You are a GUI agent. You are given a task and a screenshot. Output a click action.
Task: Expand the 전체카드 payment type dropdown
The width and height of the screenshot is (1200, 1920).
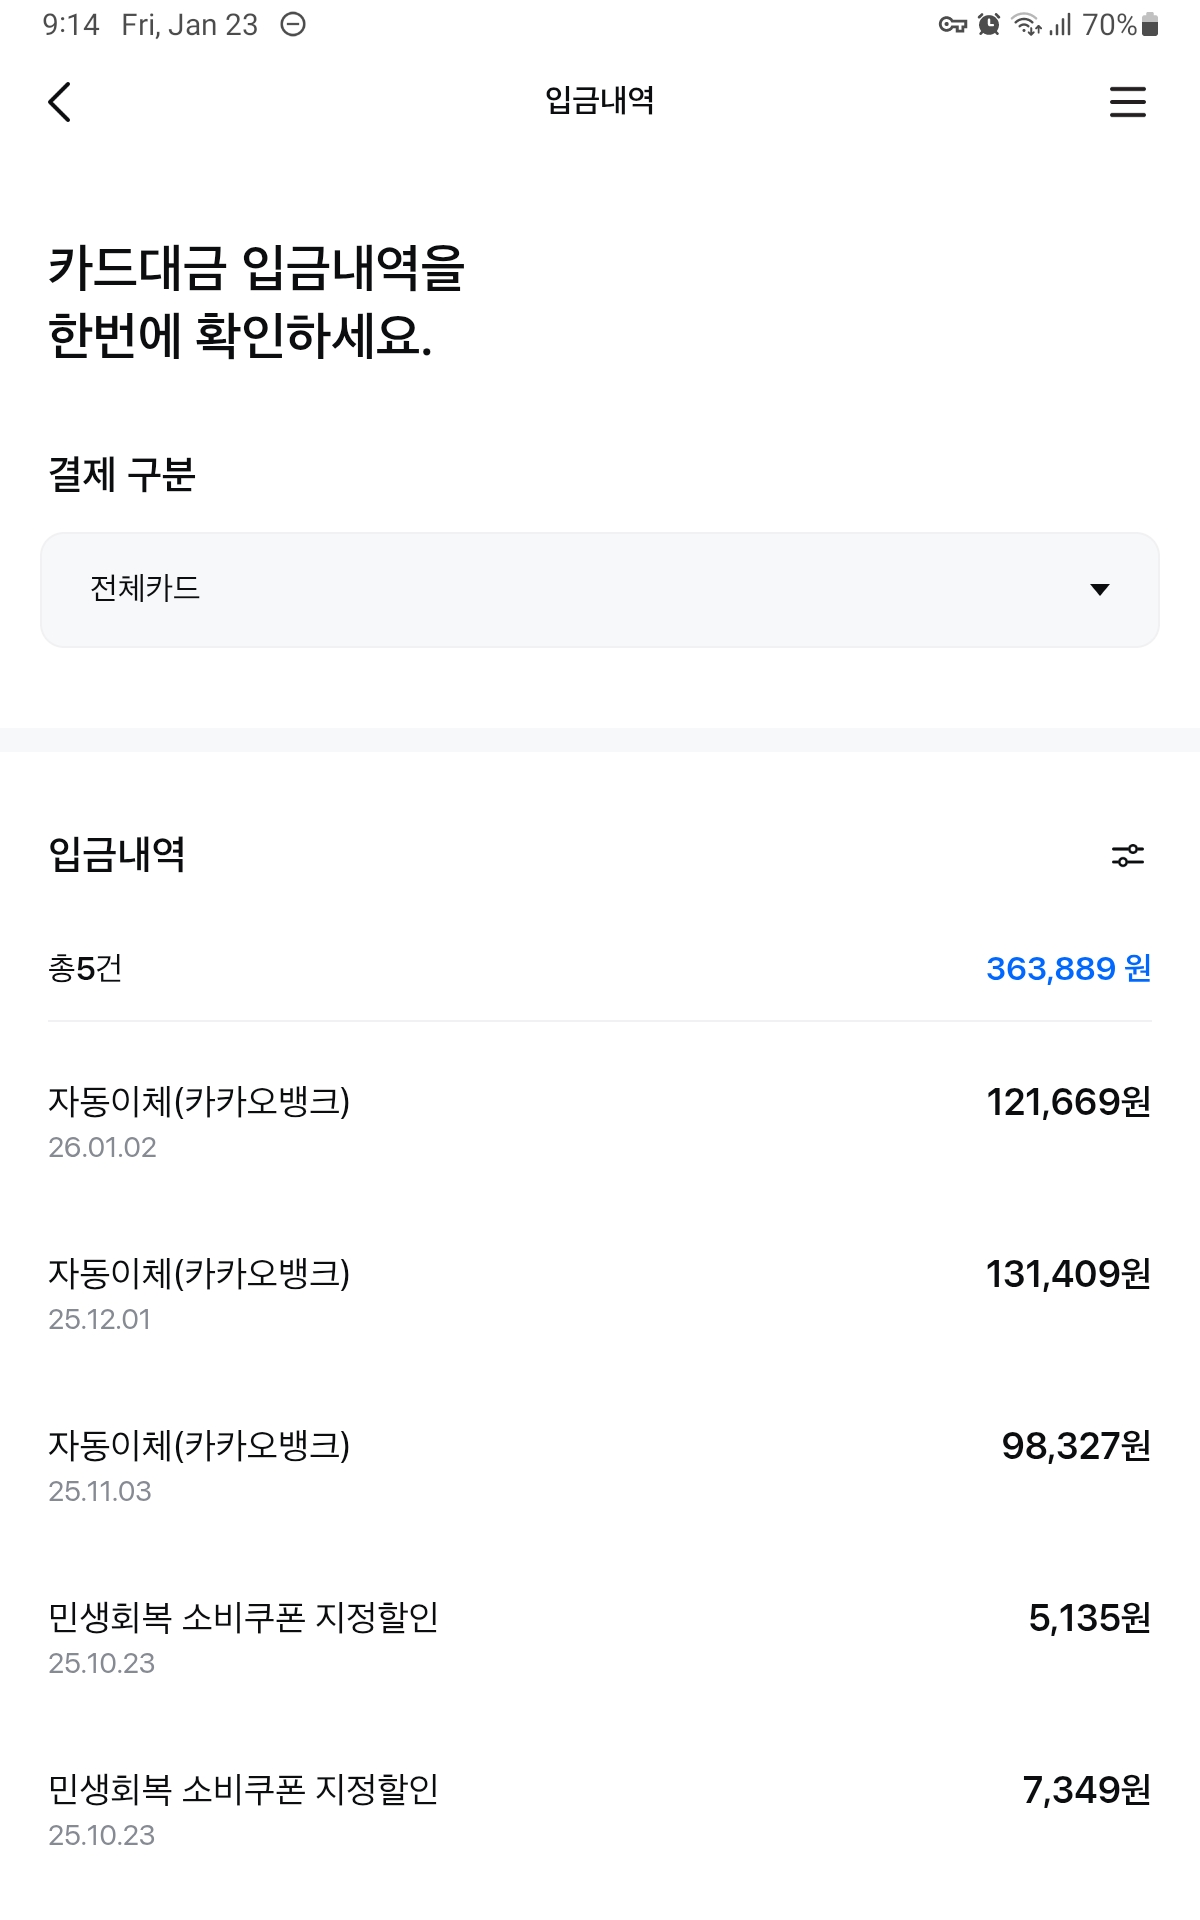600,589
